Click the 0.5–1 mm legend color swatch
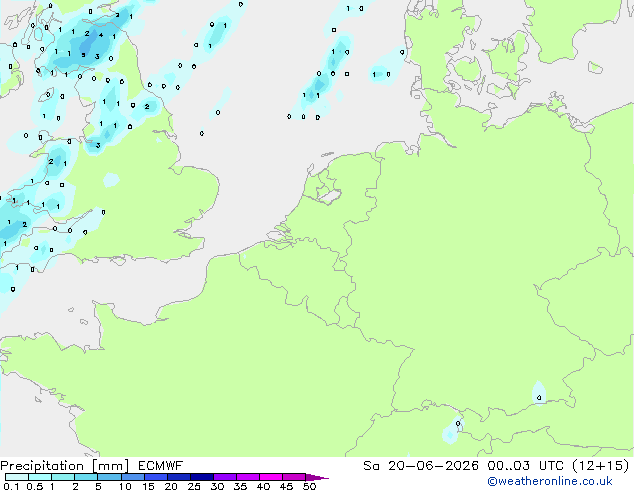 coord(40,477)
